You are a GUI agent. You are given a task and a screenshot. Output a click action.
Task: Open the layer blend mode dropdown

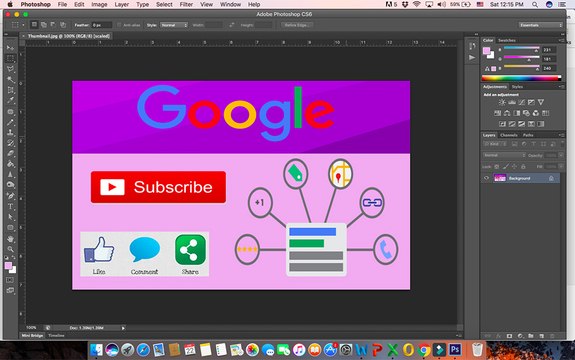(x=504, y=155)
